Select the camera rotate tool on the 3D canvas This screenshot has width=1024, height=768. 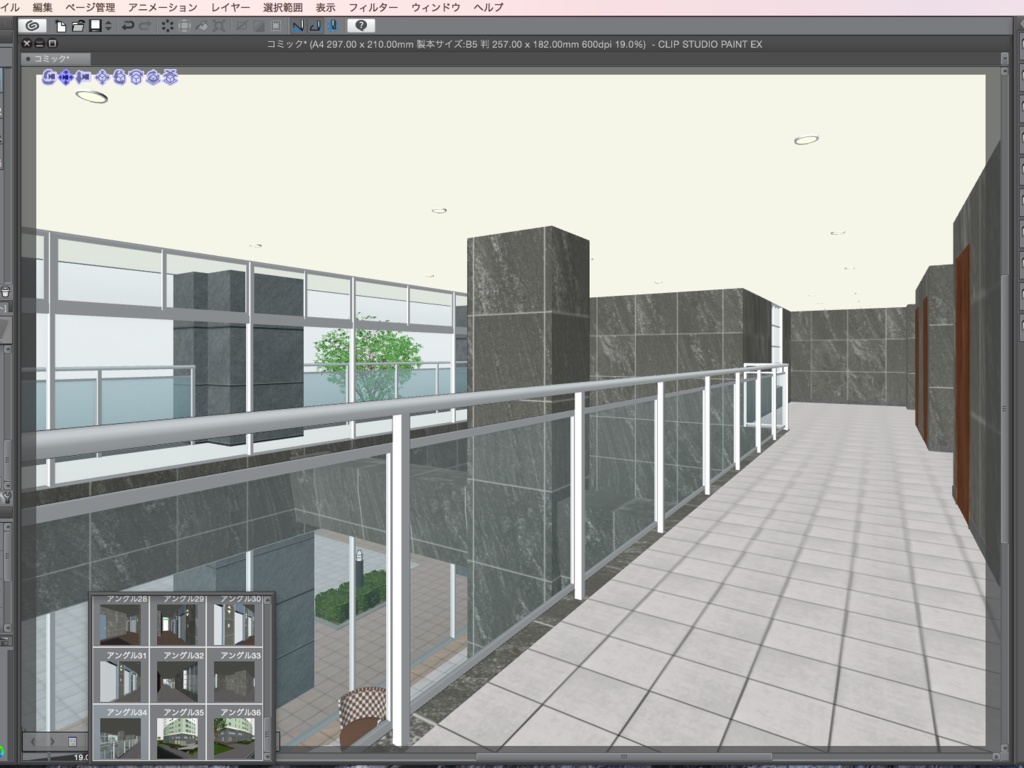point(50,78)
